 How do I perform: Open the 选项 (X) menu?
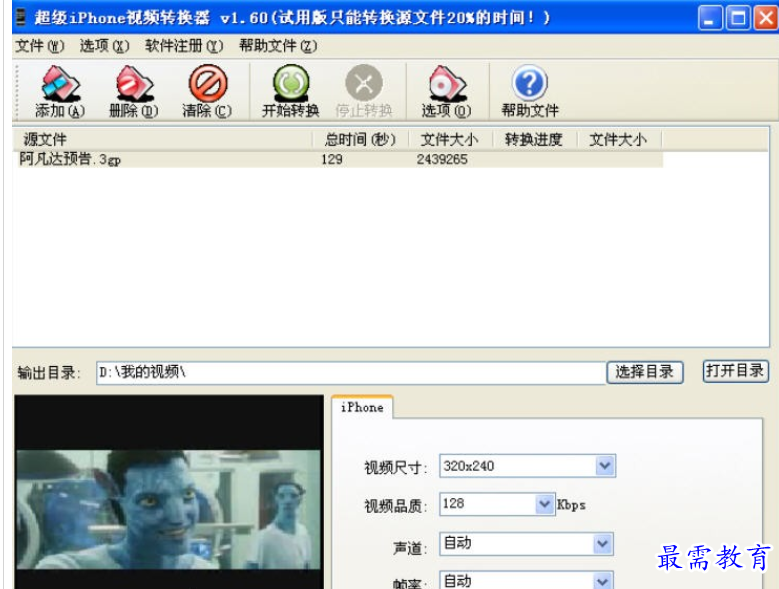(104, 46)
